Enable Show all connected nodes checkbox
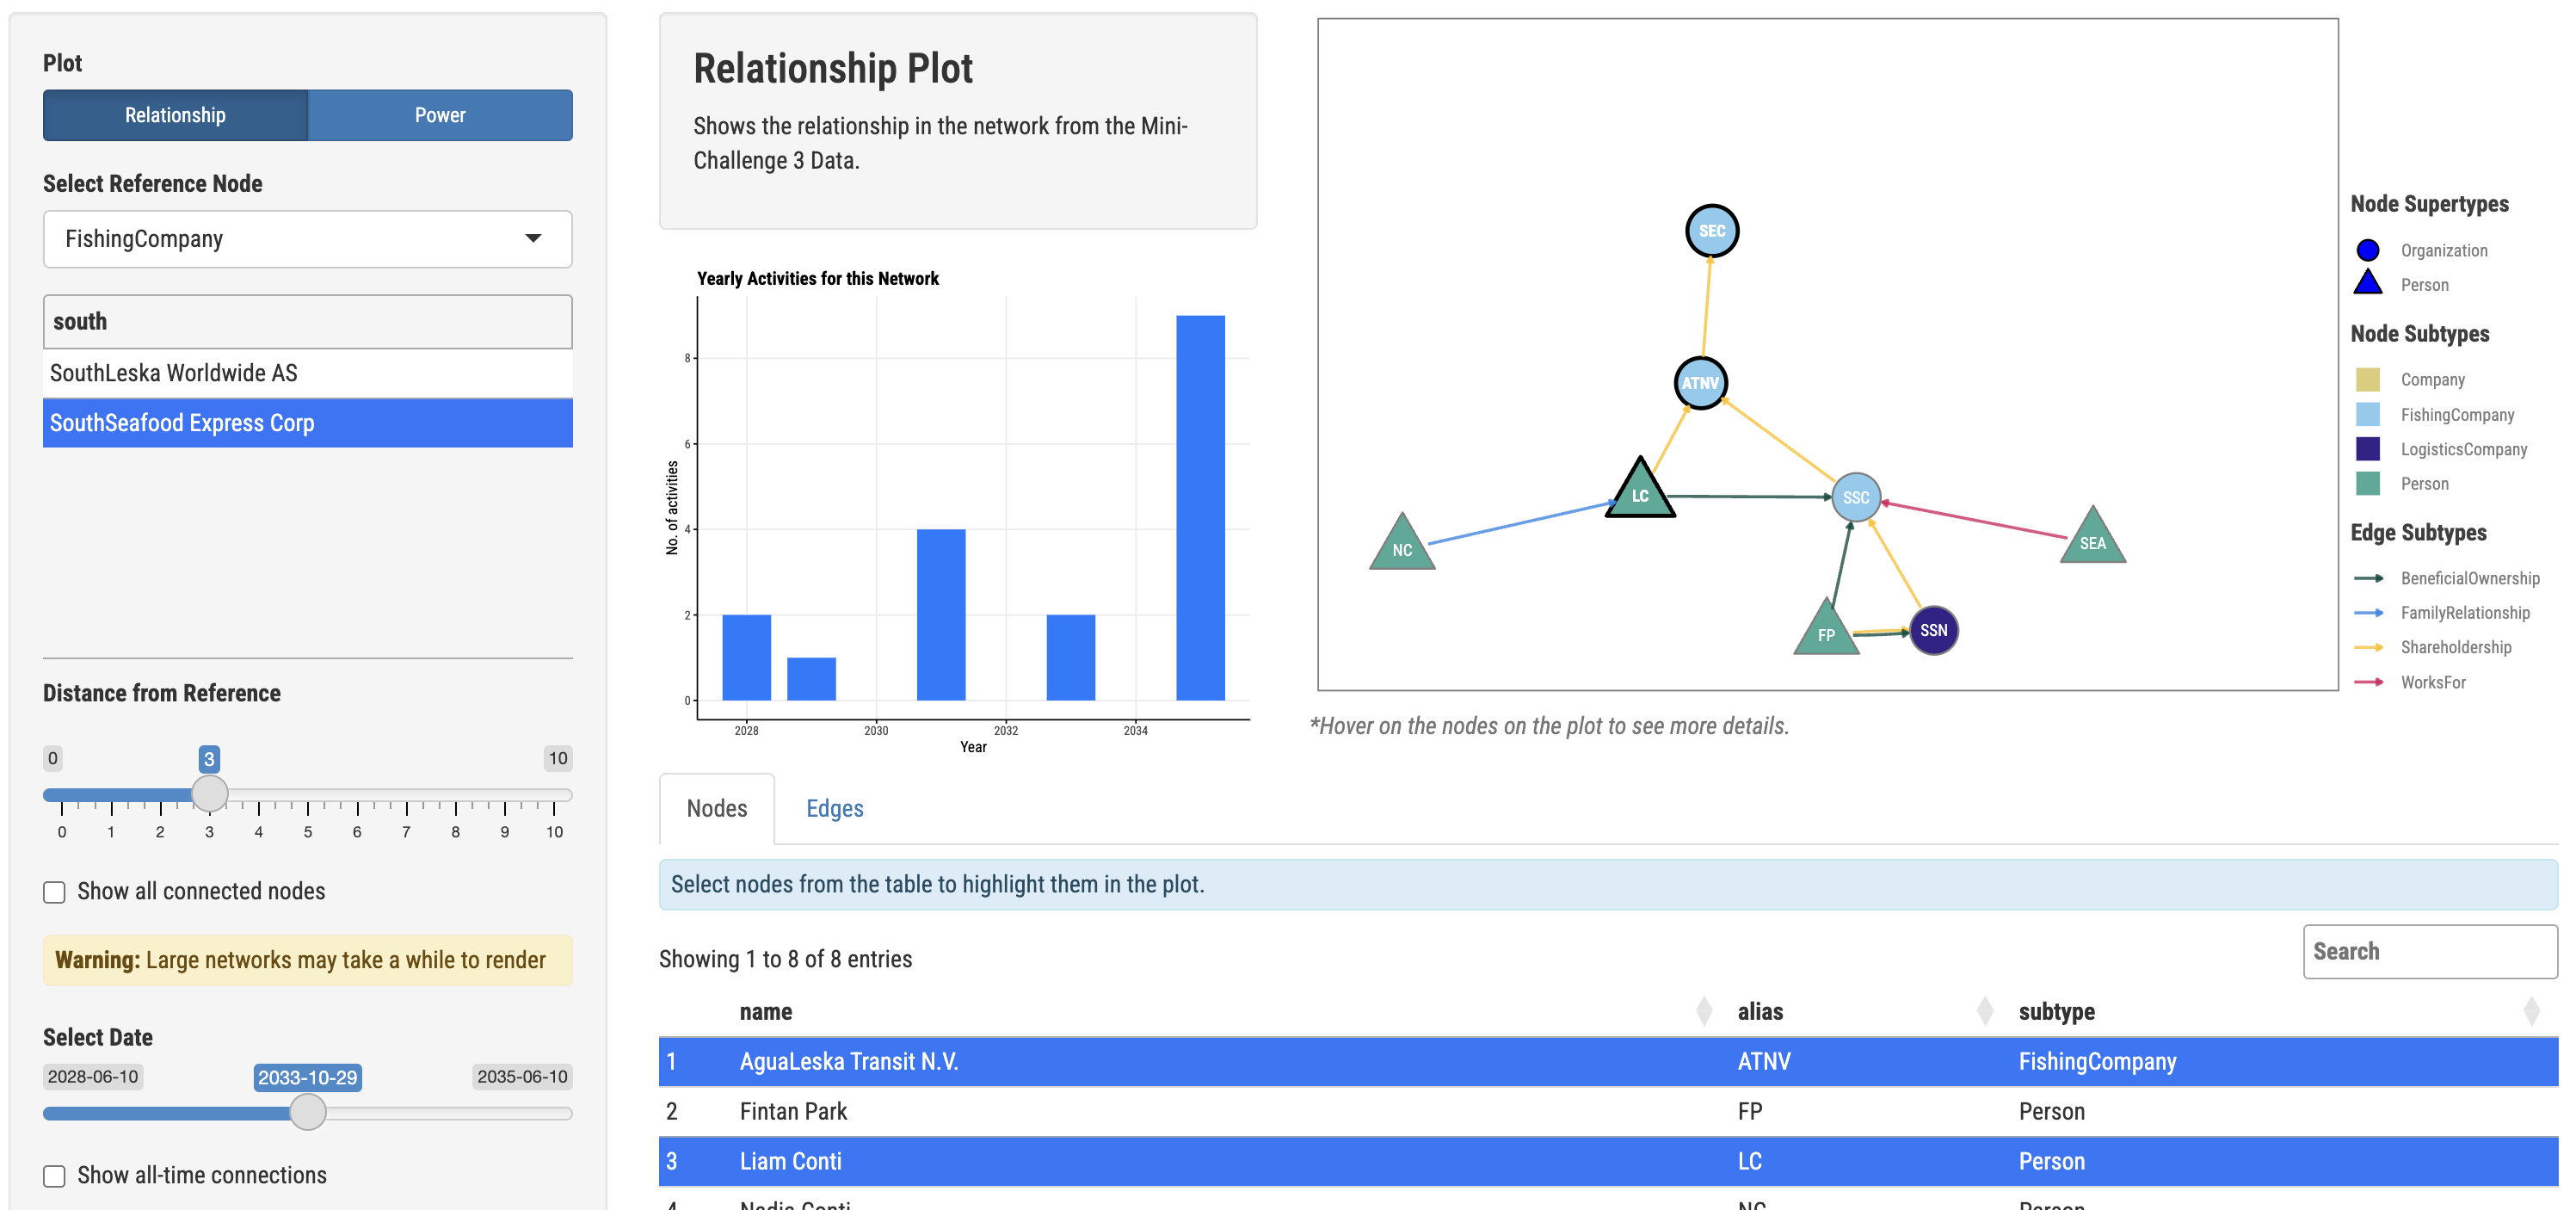Image resolution: width=2576 pixels, height=1210 pixels. point(55,892)
